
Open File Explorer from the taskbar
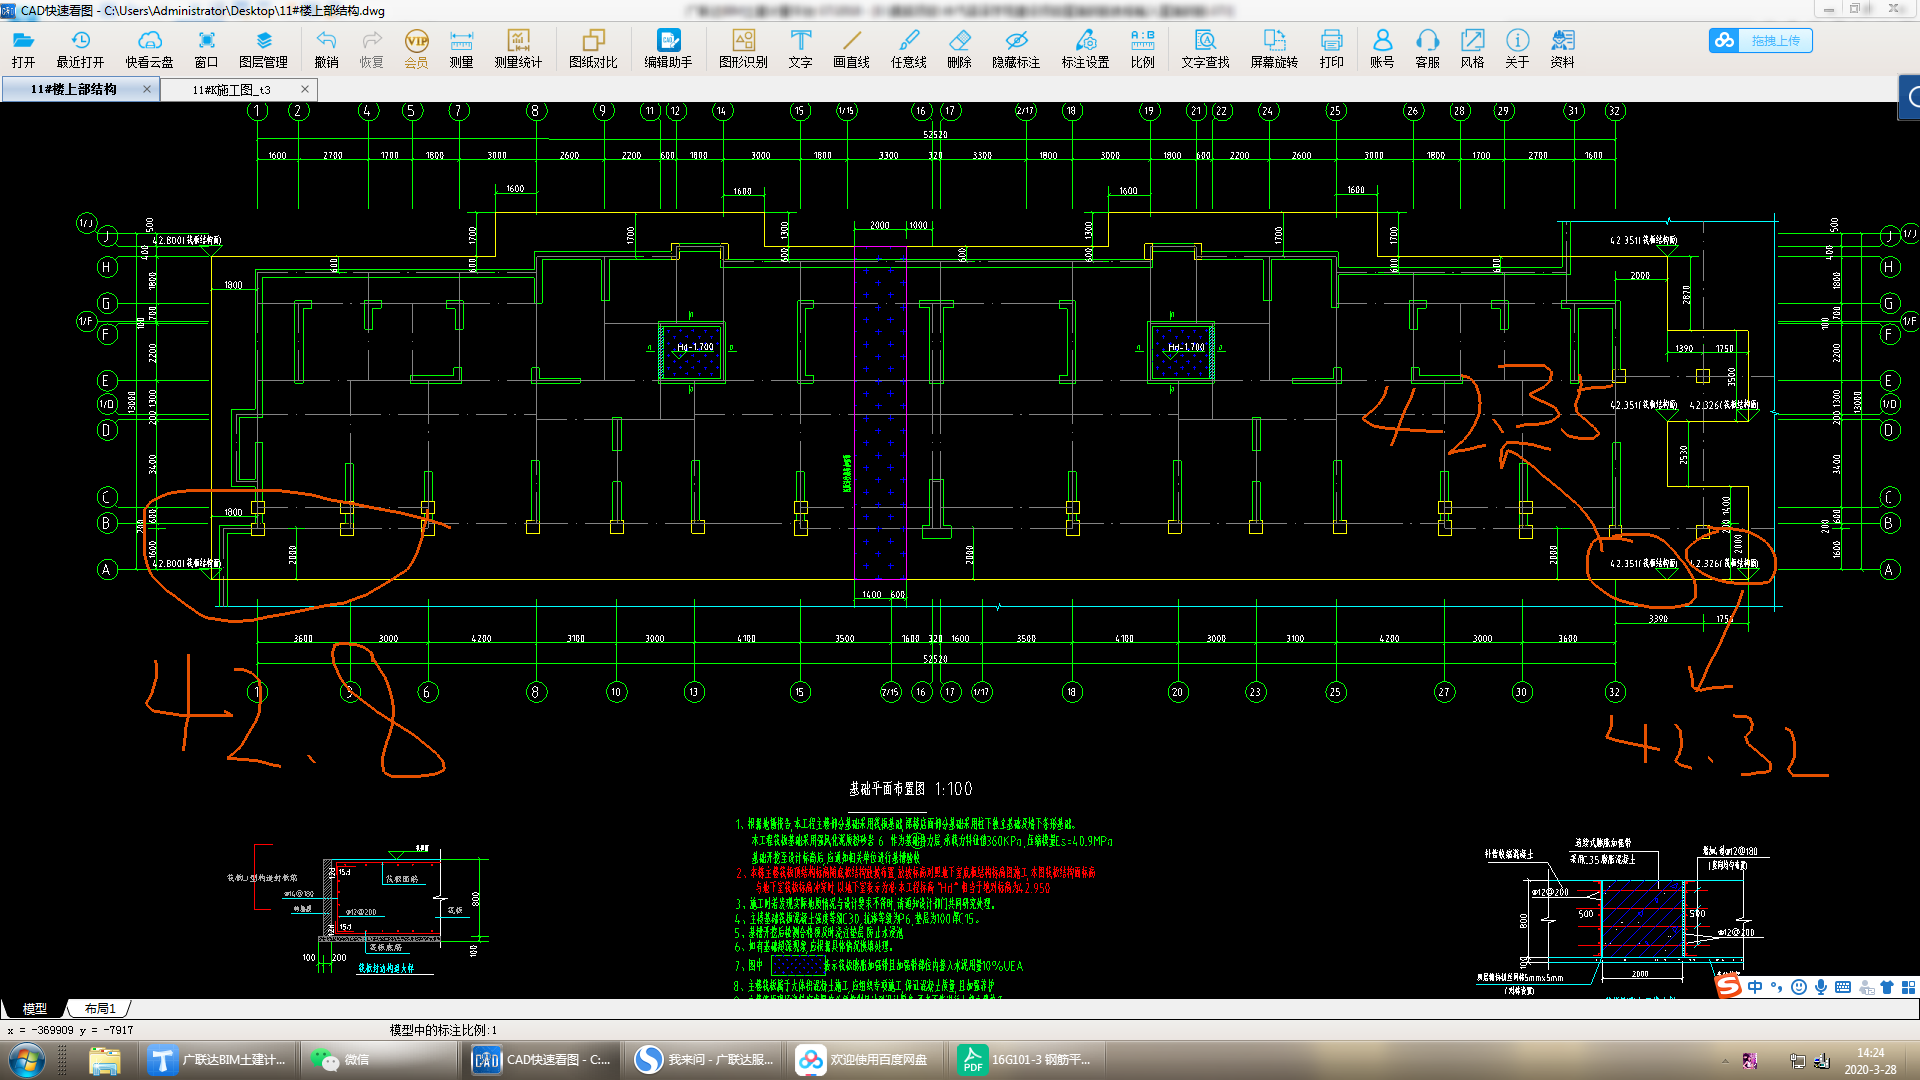(x=104, y=1059)
